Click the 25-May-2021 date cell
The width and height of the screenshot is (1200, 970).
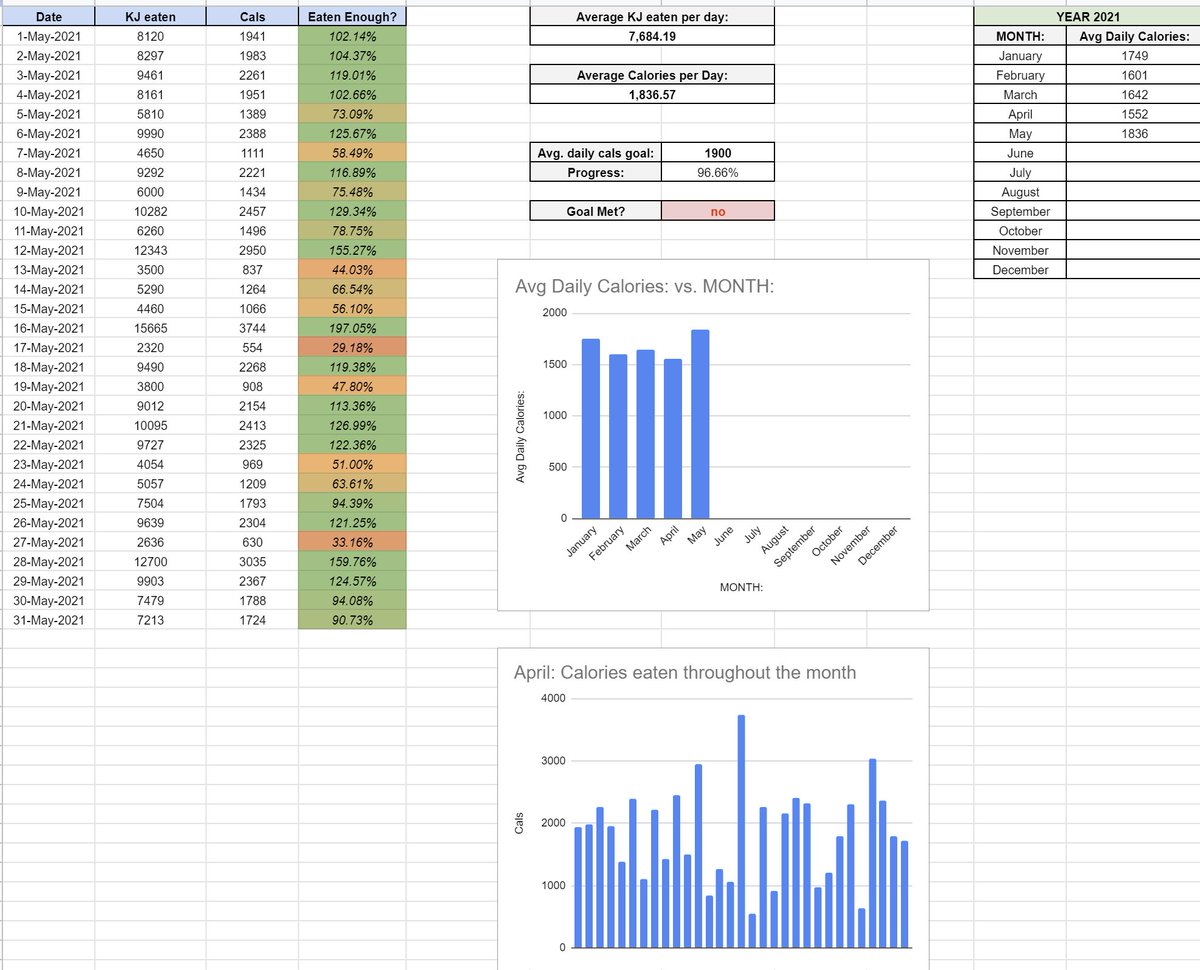click(48, 504)
